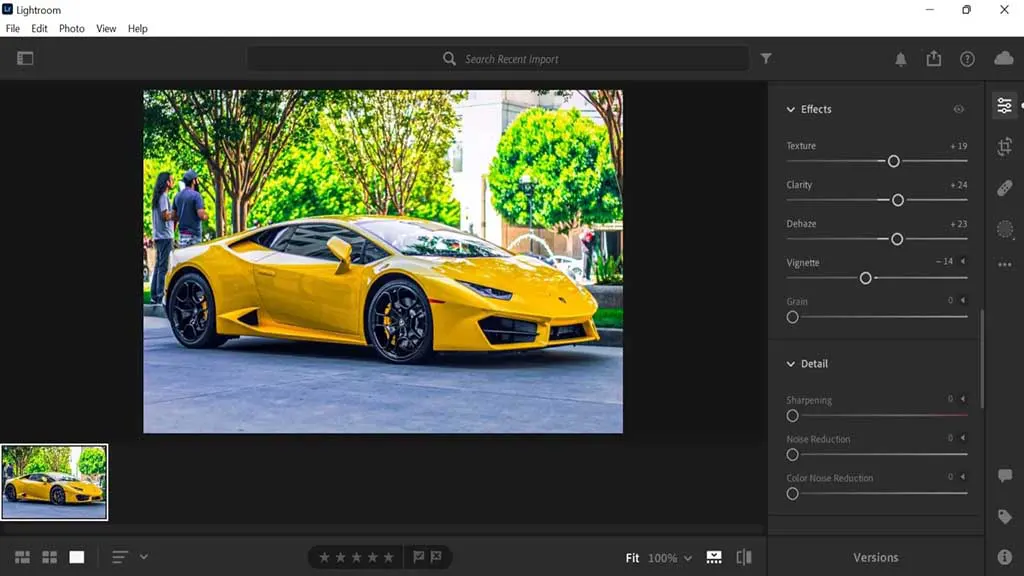The height and width of the screenshot is (576, 1024).
Task: Open the View menu
Action: (x=106, y=29)
